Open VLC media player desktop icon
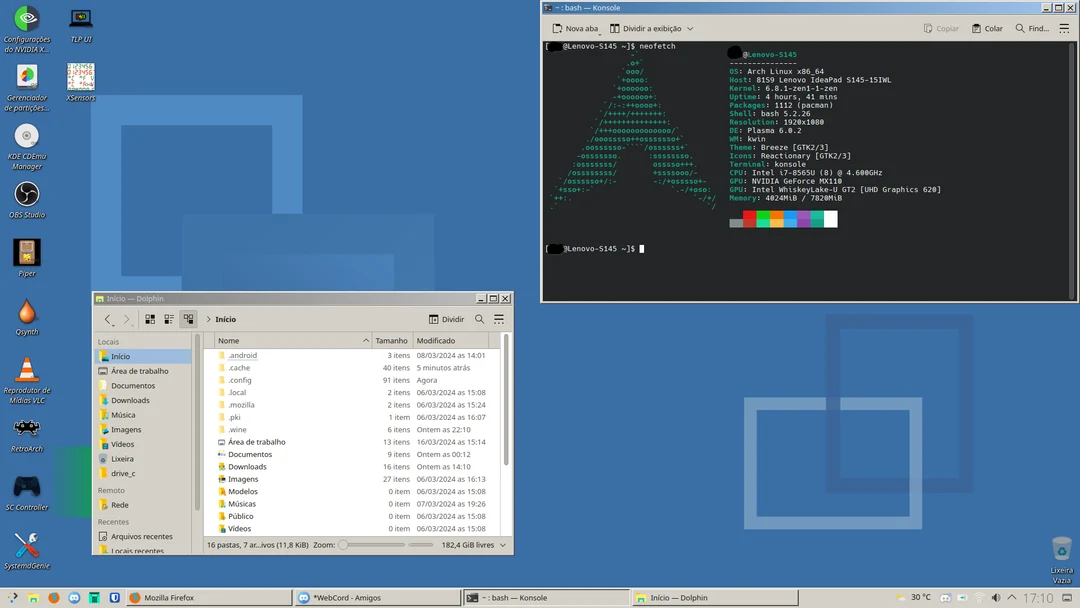Screen dimensions: 1080x608 click(x=26, y=369)
